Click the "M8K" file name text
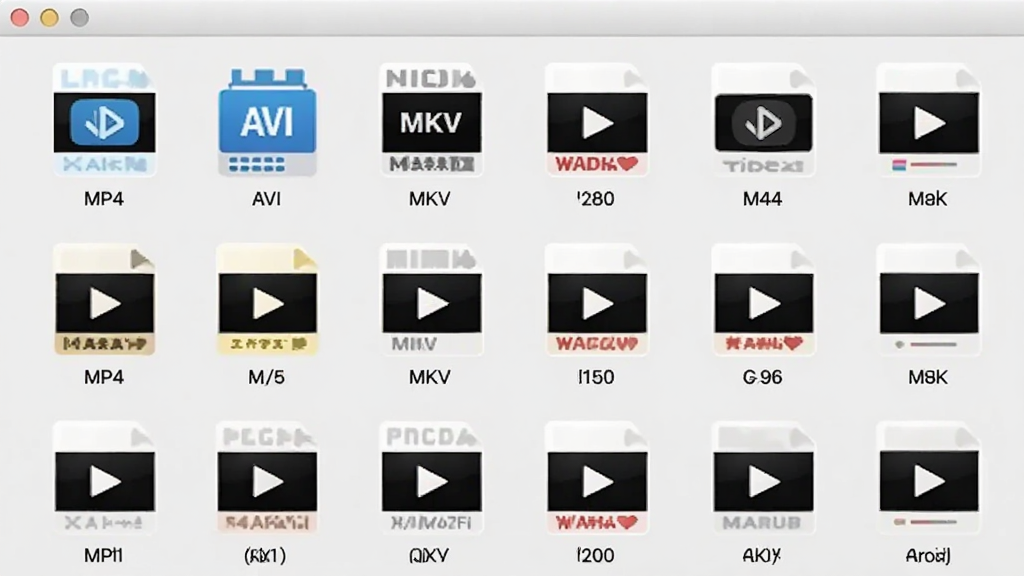The width and height of the screenshot is (1024, 576). point(927,377)
